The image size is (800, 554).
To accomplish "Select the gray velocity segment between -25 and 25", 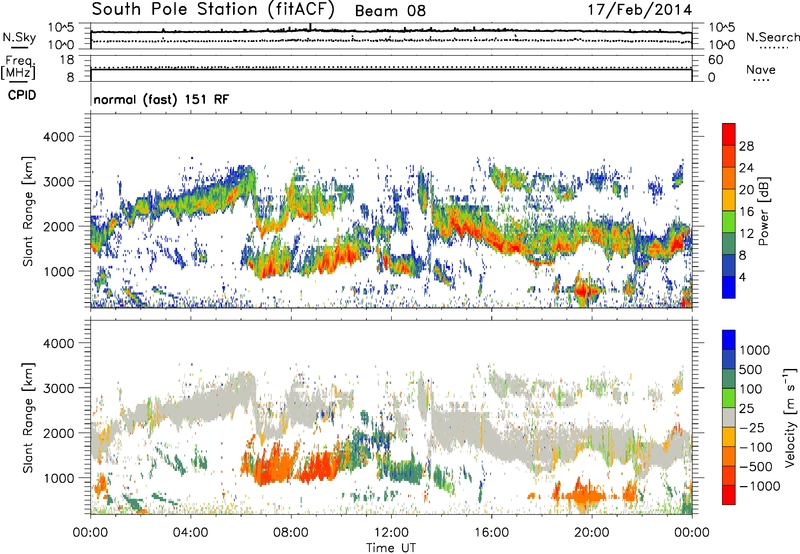I will click(729, 417).
